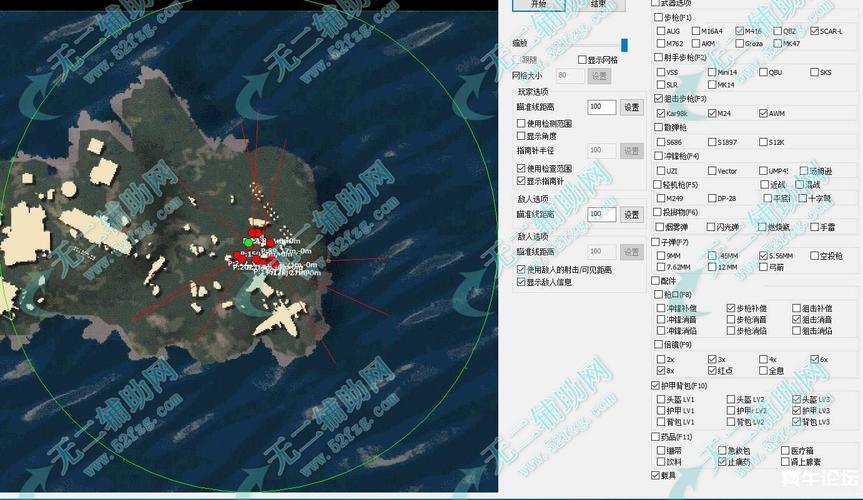Click the 结束 end button
The height and width of the screenshot is (500, 863).
point(599,4)
